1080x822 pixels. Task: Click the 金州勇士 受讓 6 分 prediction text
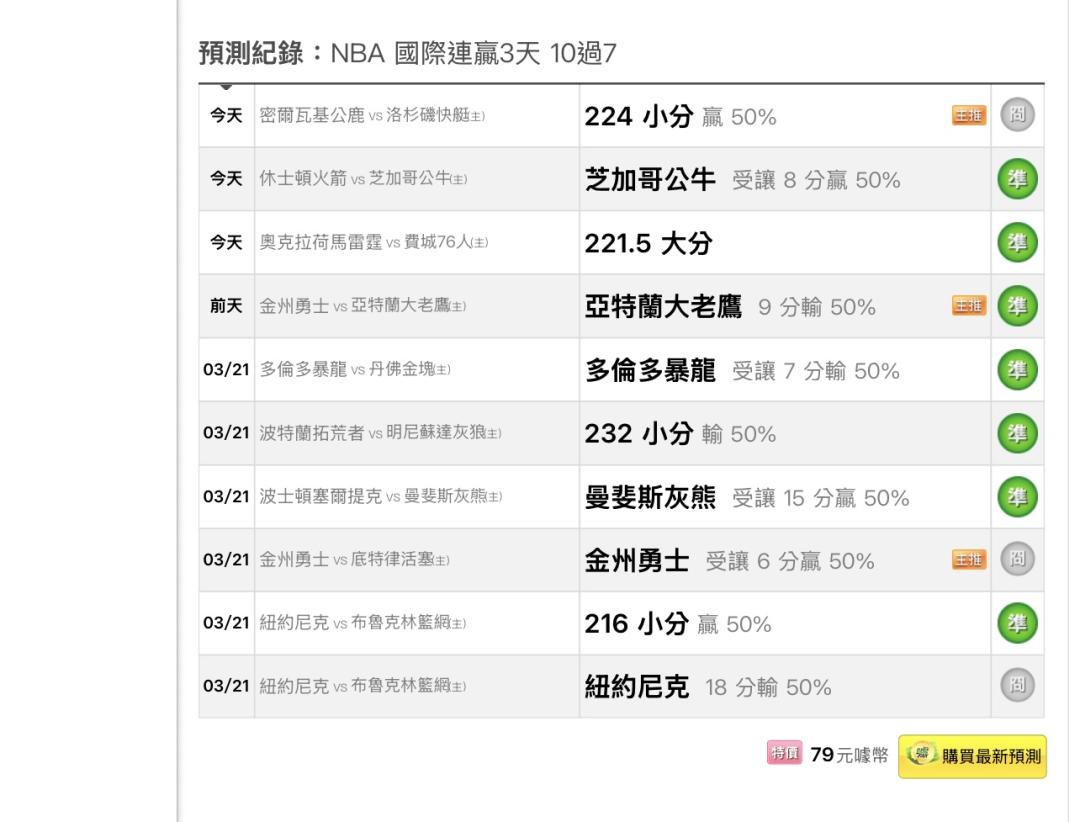pyautogui.click(x=729, y=561)
